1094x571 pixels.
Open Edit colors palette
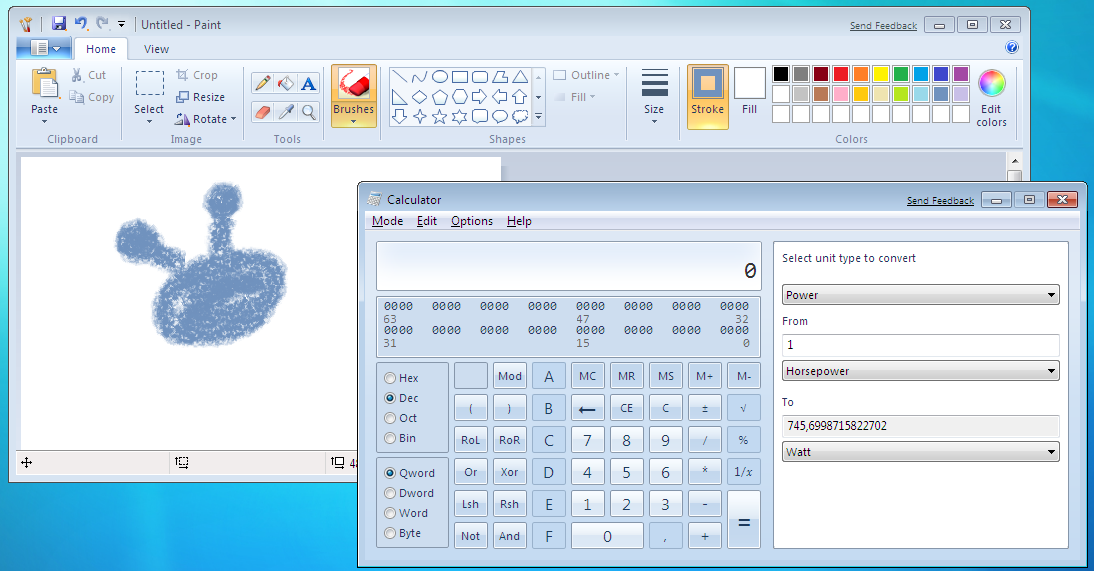tap(991, 98)
